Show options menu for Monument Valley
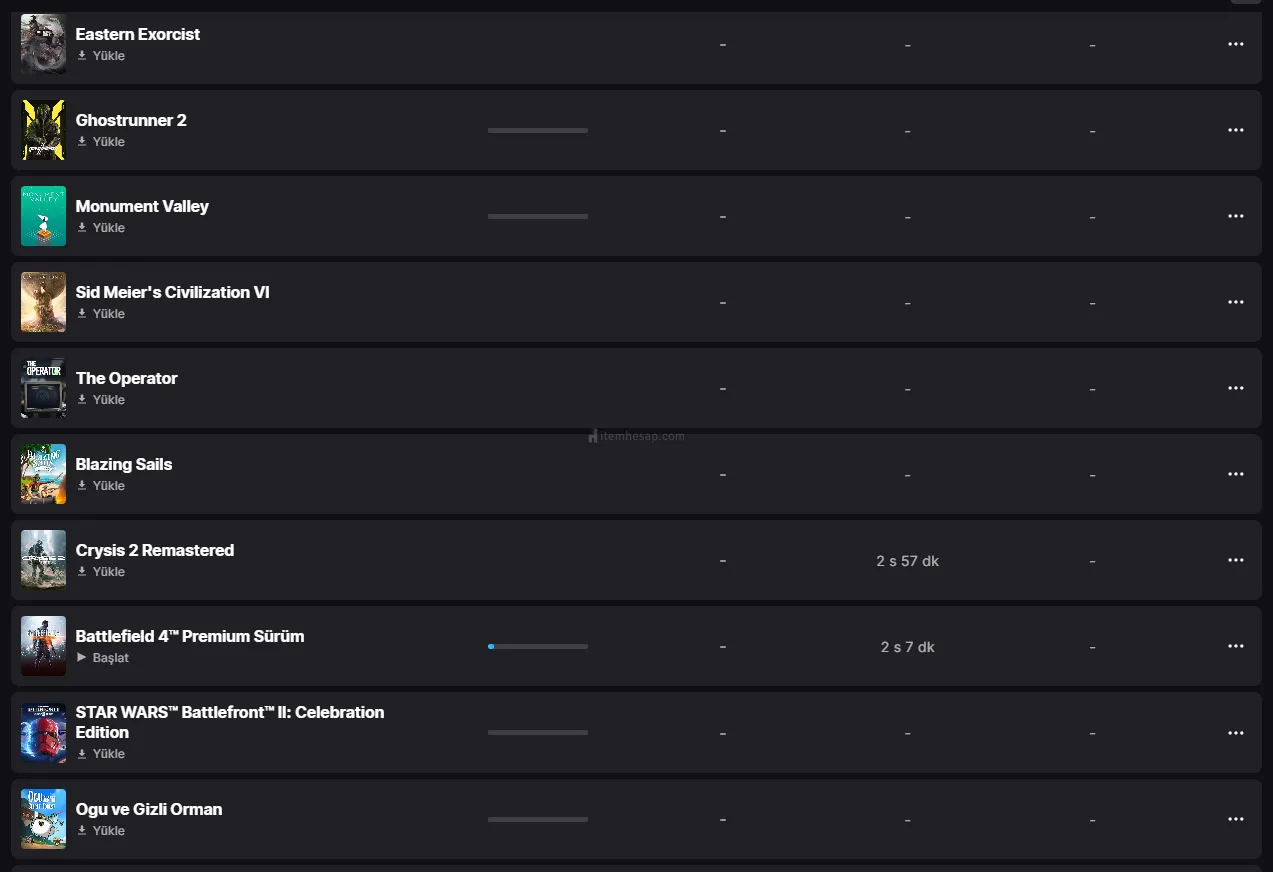 coord(1235,216)
